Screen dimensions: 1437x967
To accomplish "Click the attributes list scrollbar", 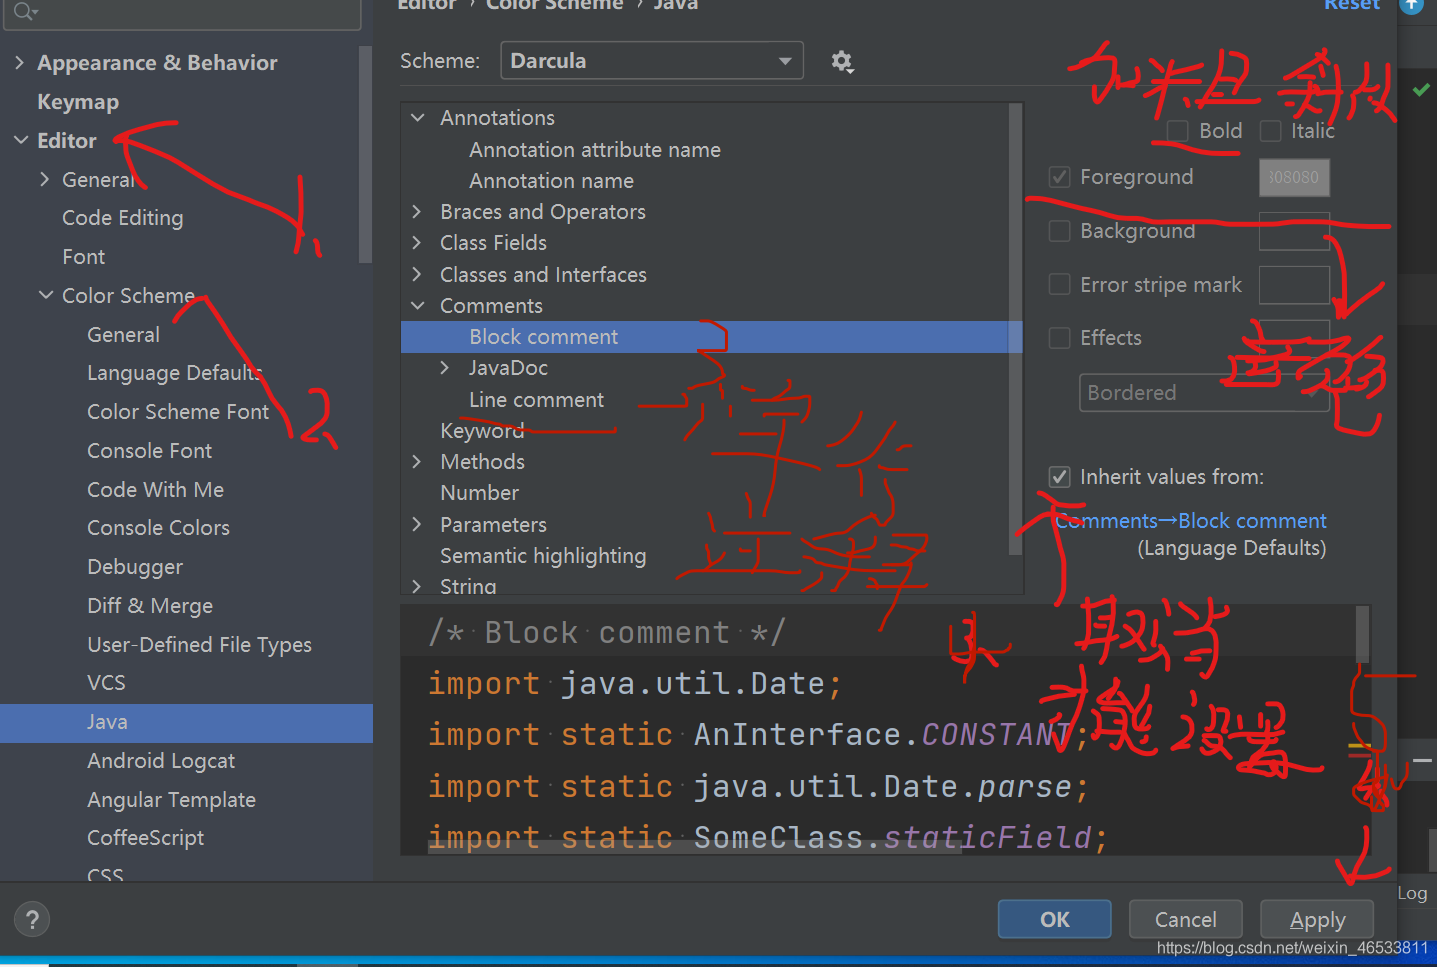I will coord(1015,330).
